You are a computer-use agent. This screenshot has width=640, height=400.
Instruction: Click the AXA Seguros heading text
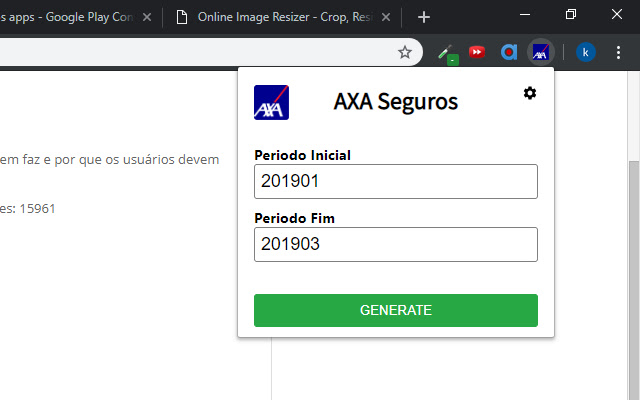pos(396,102)
